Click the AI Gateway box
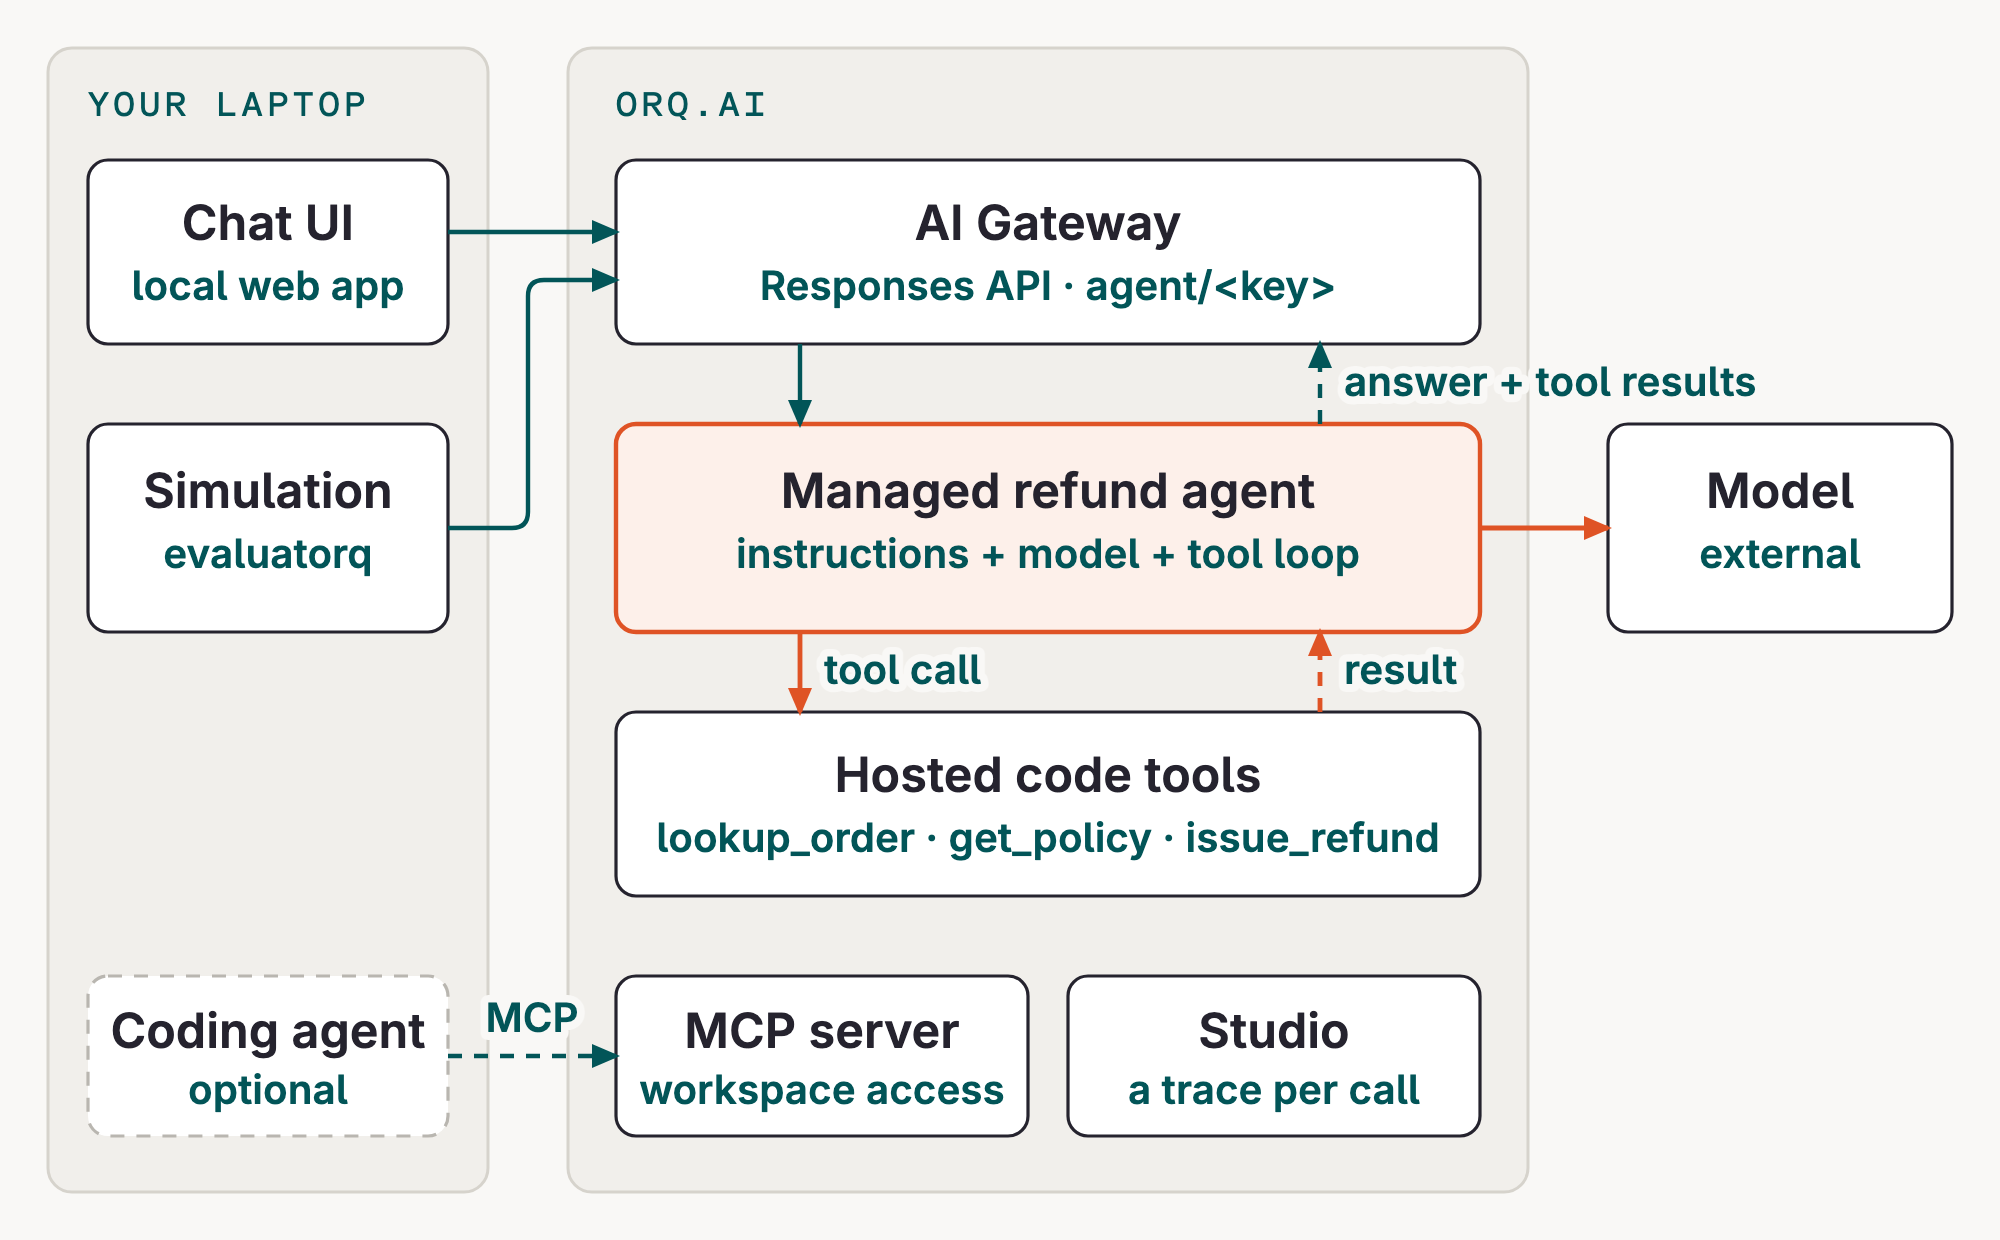Image resolution: width=2000 pixels, height=1240 pixels. pos(1048,252)
